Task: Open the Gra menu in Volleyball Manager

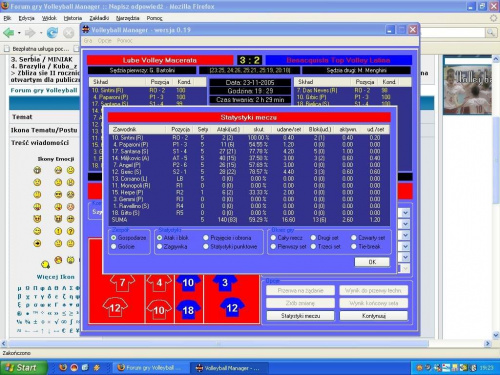Action: (88, 41)
